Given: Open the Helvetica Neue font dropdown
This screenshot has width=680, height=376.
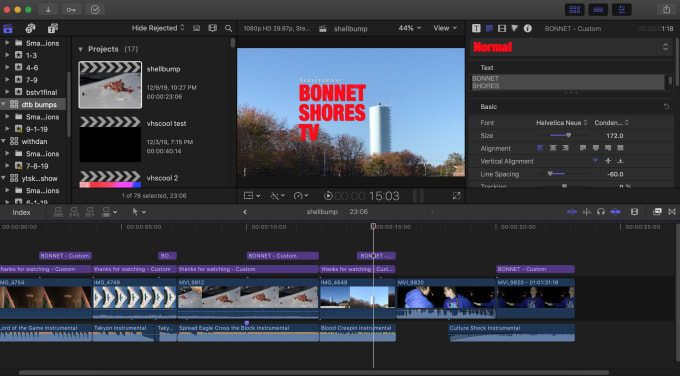Looking at the screenshot, I should [562, 123].
